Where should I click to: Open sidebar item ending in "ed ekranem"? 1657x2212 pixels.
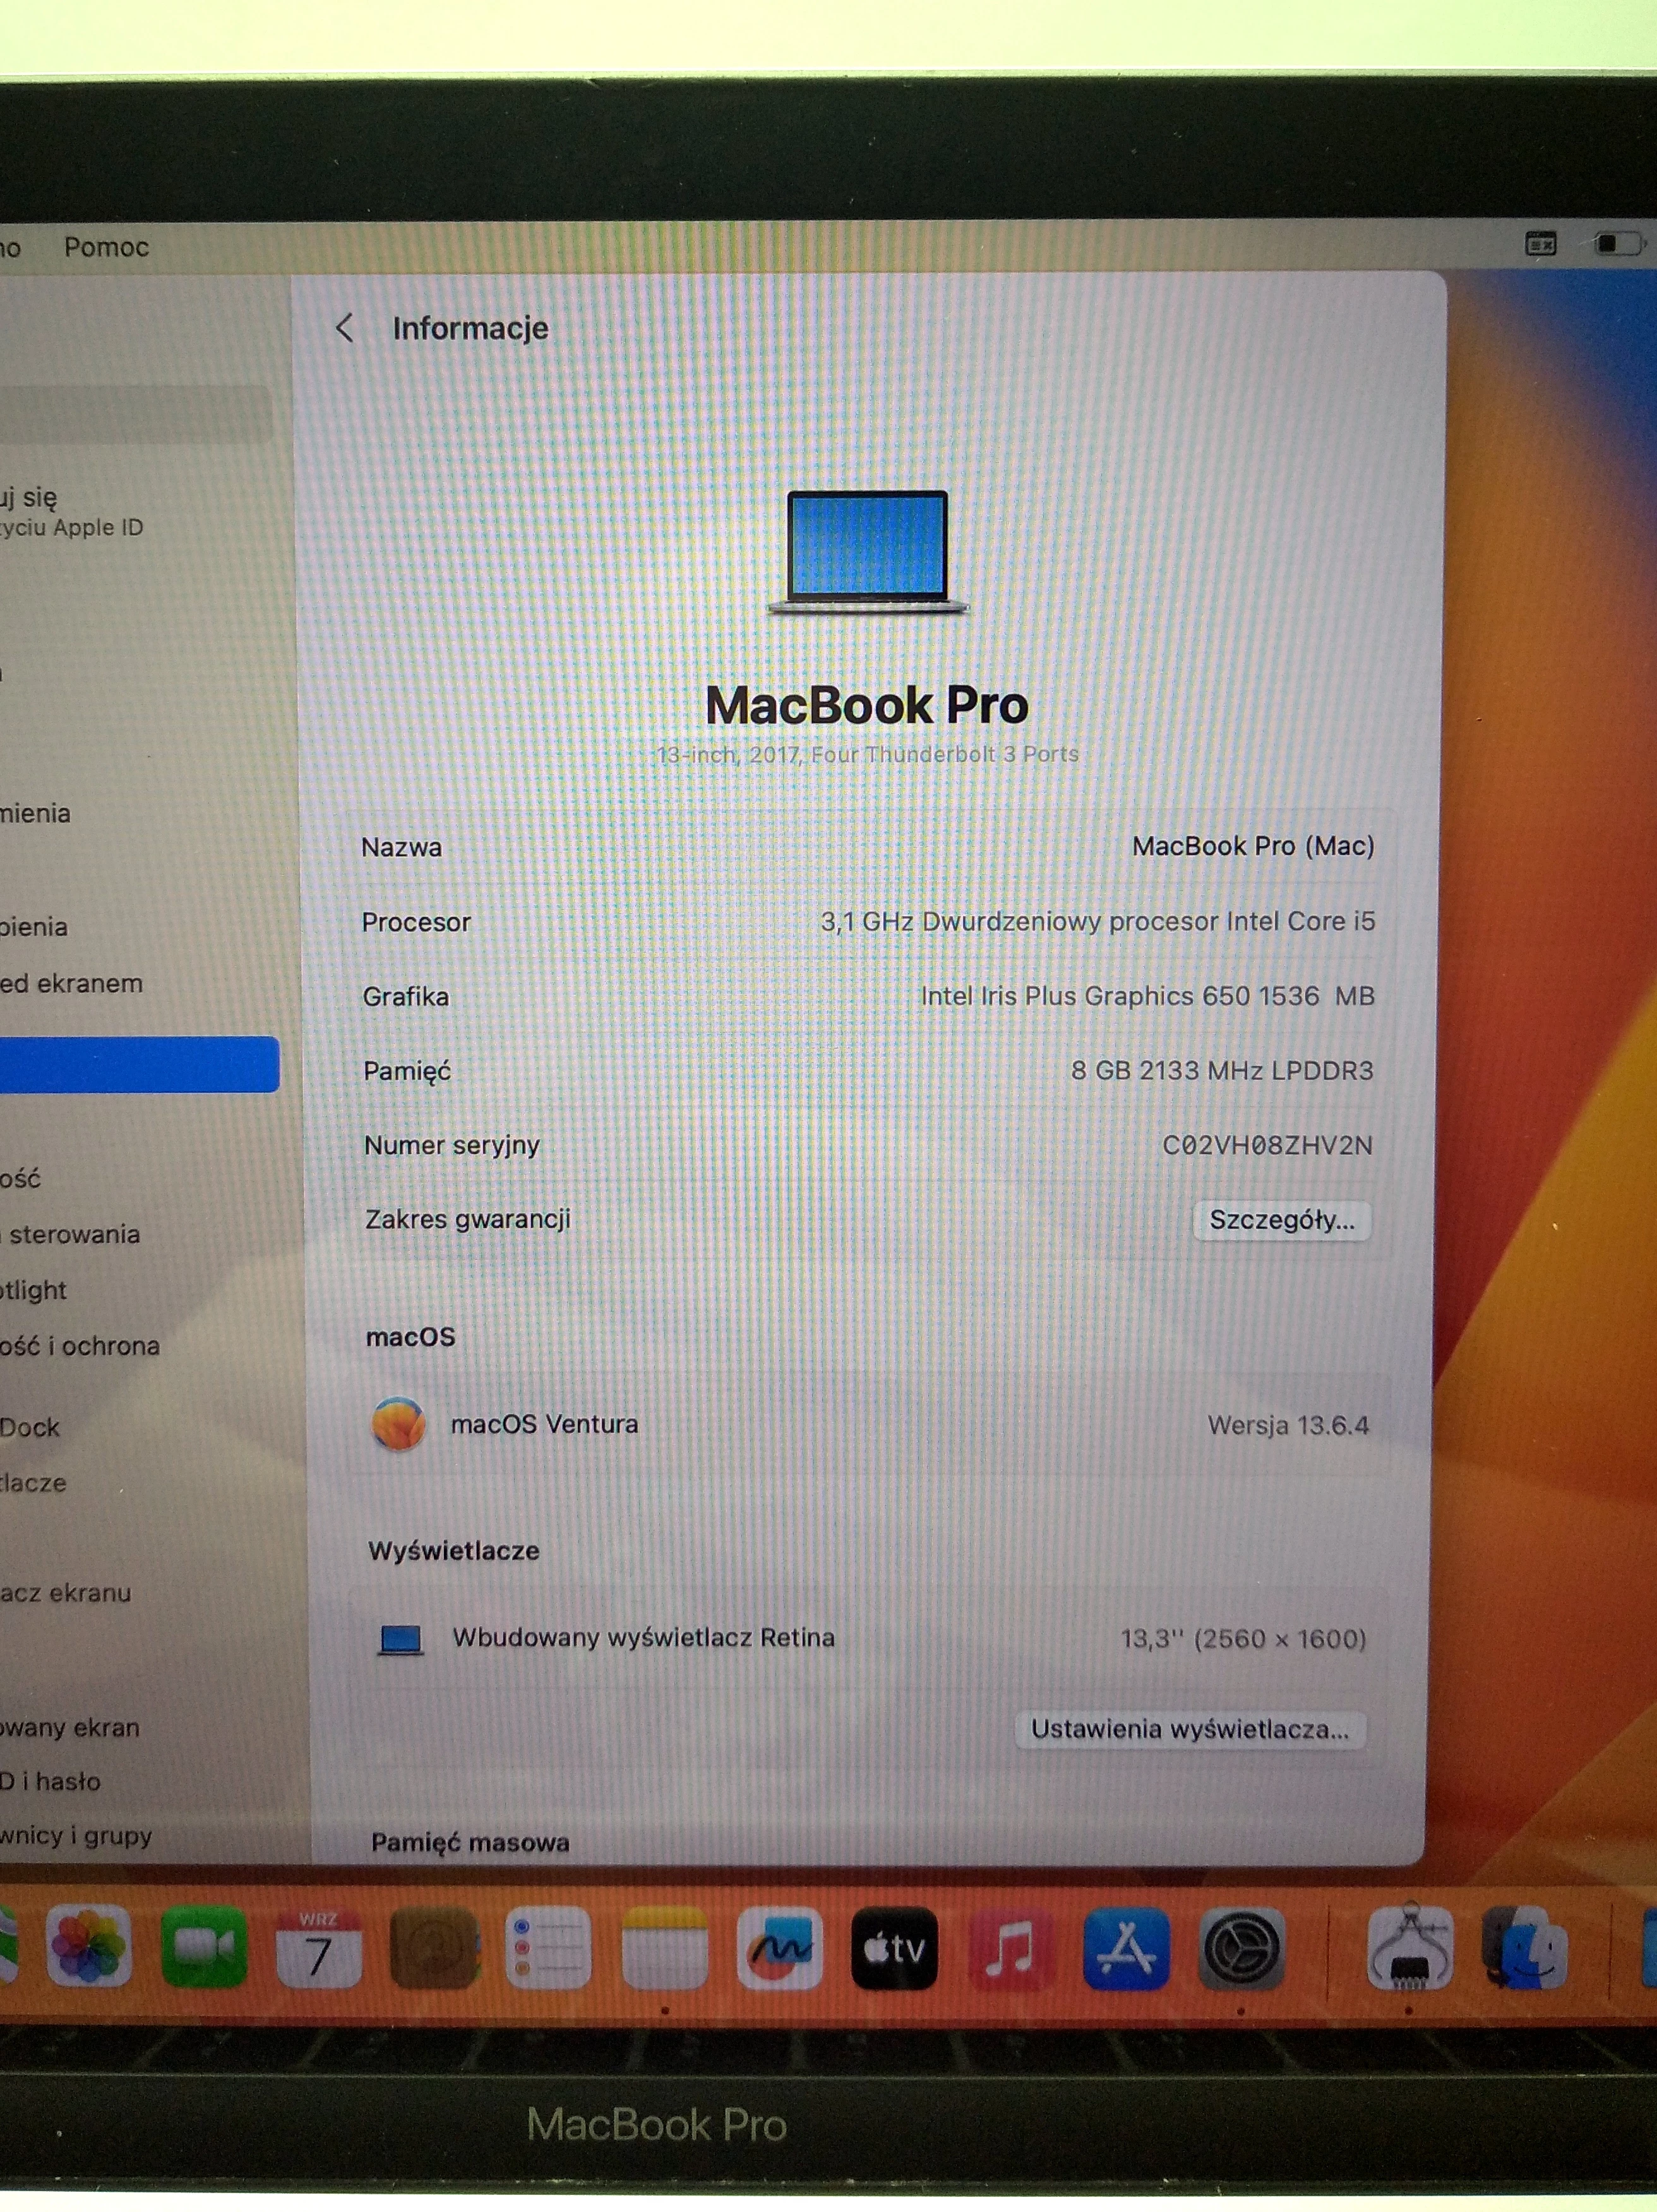pos(72,984)
